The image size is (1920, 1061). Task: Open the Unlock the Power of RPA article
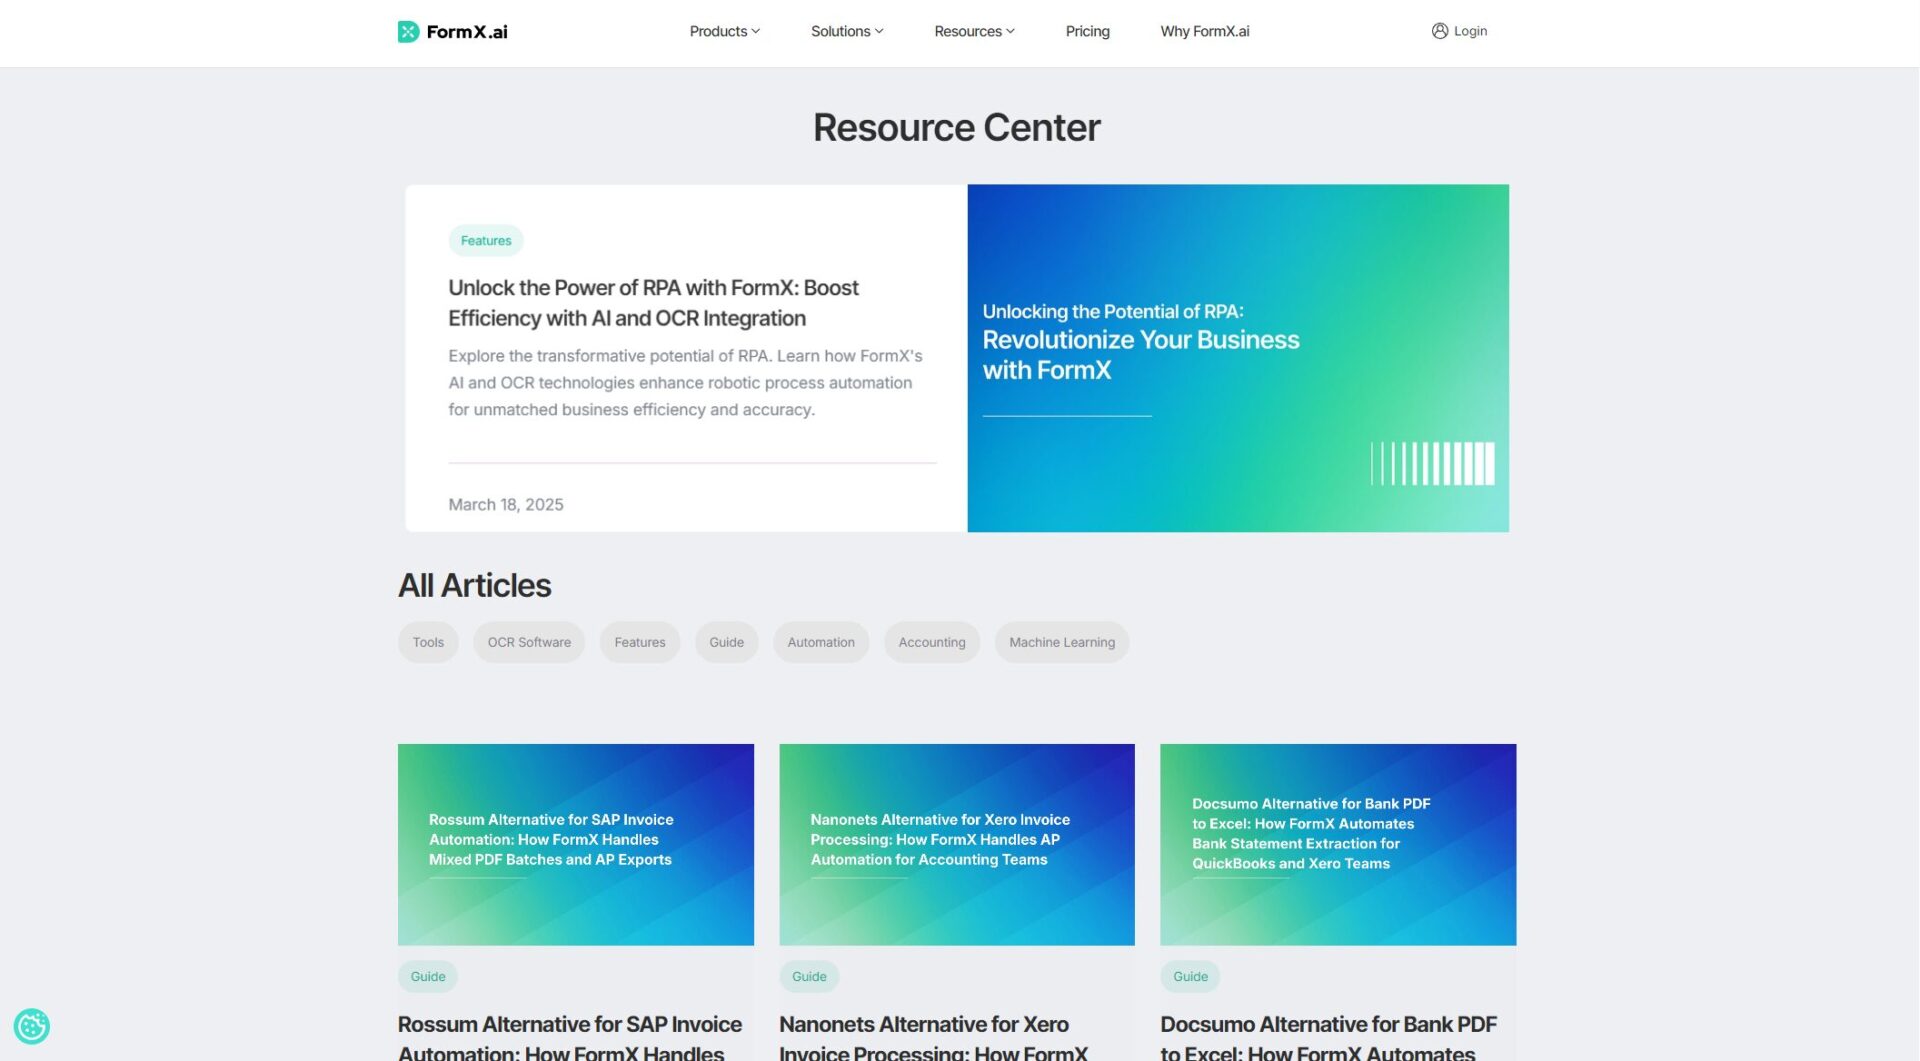652,303
